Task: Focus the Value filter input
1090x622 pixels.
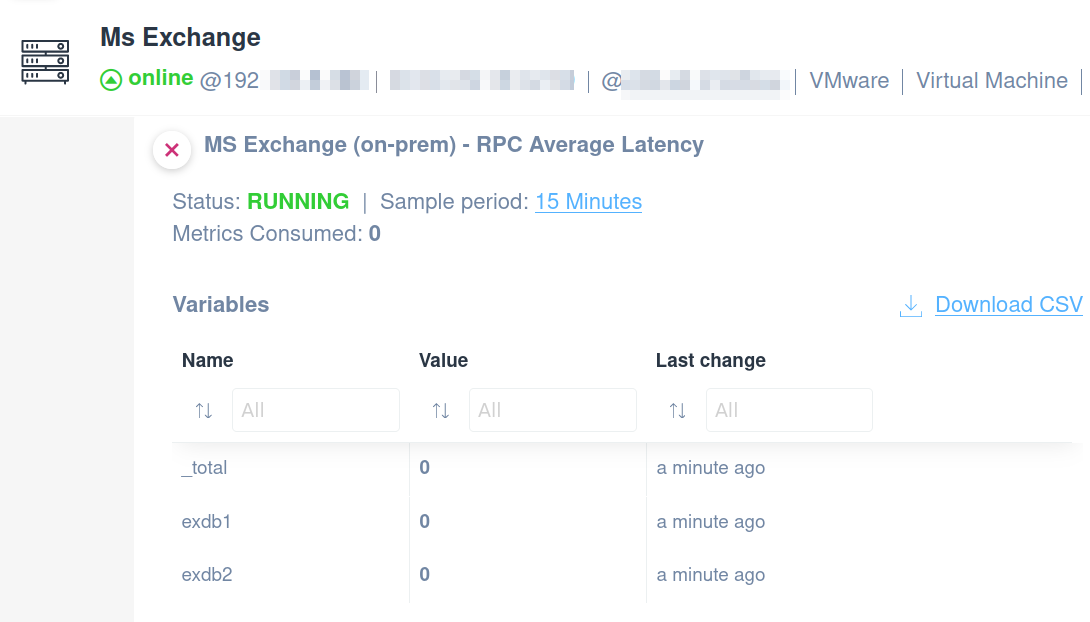Action: pos(553,410)
